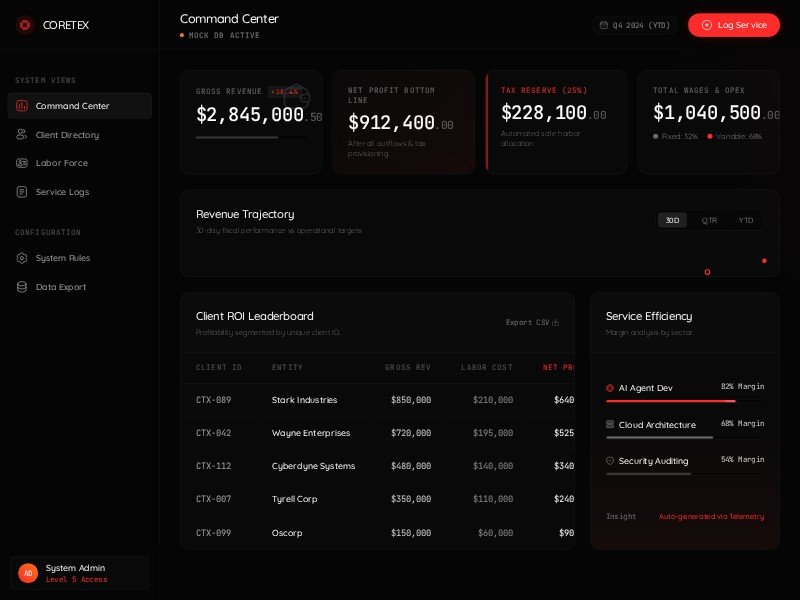Switch the revenue chart to 30D
This screenshot has width=800, height=600.
point(673,220)
